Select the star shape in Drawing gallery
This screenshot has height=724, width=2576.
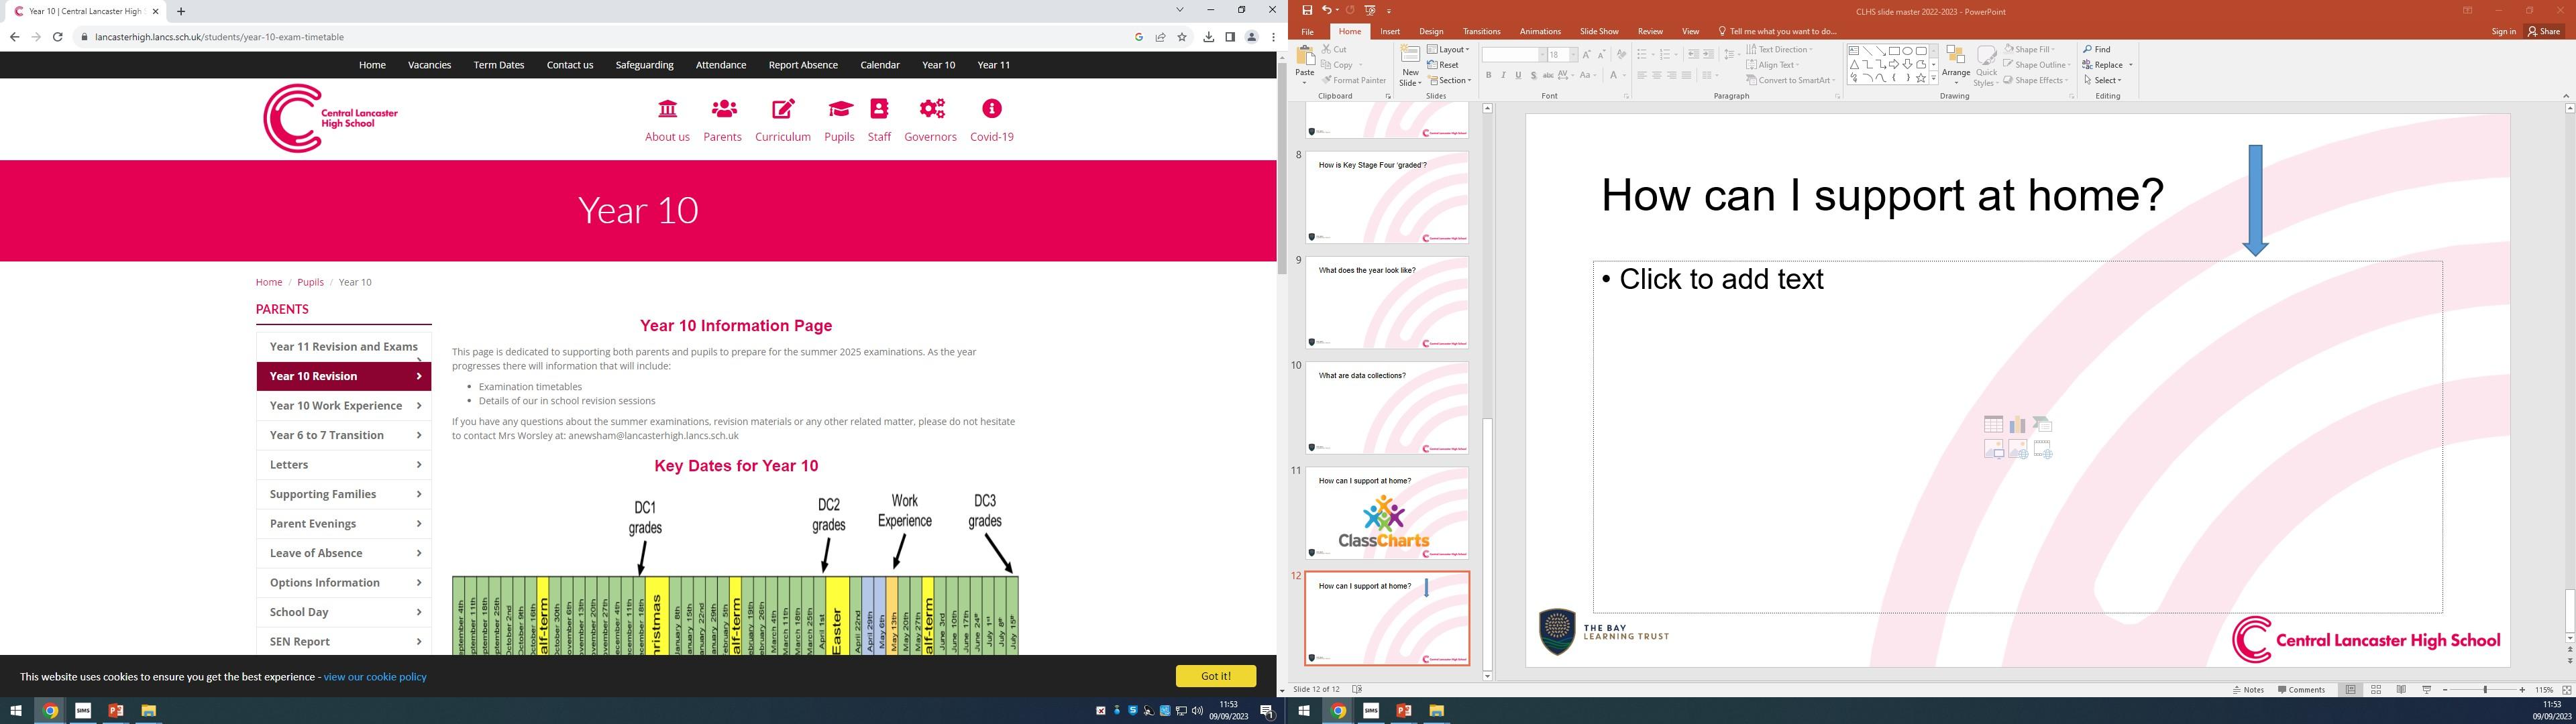point(1920,77)
